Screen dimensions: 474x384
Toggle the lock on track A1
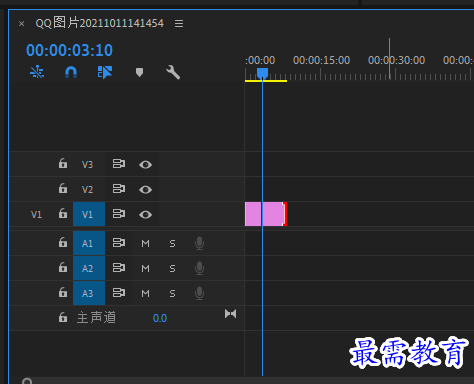(x=63, y=242)
